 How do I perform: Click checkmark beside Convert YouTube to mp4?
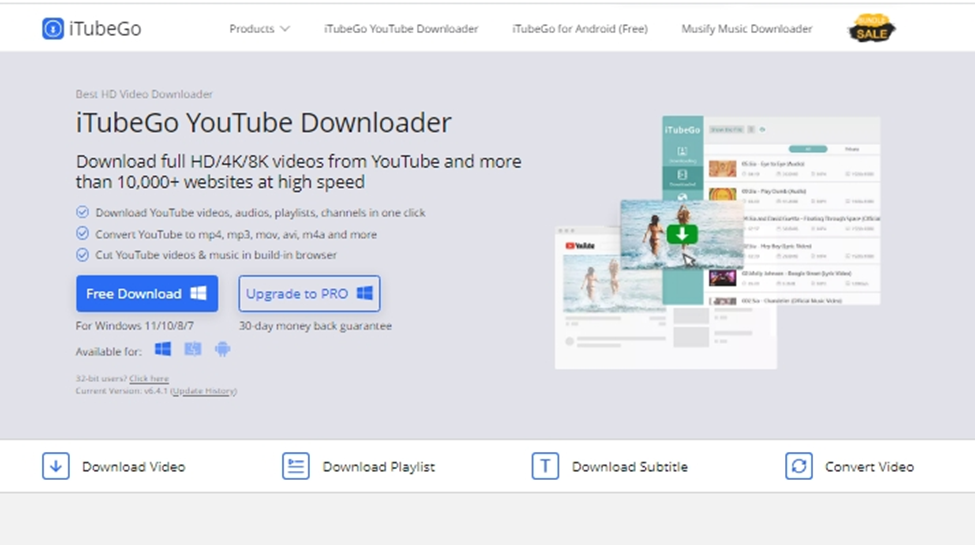pos(82,233)
